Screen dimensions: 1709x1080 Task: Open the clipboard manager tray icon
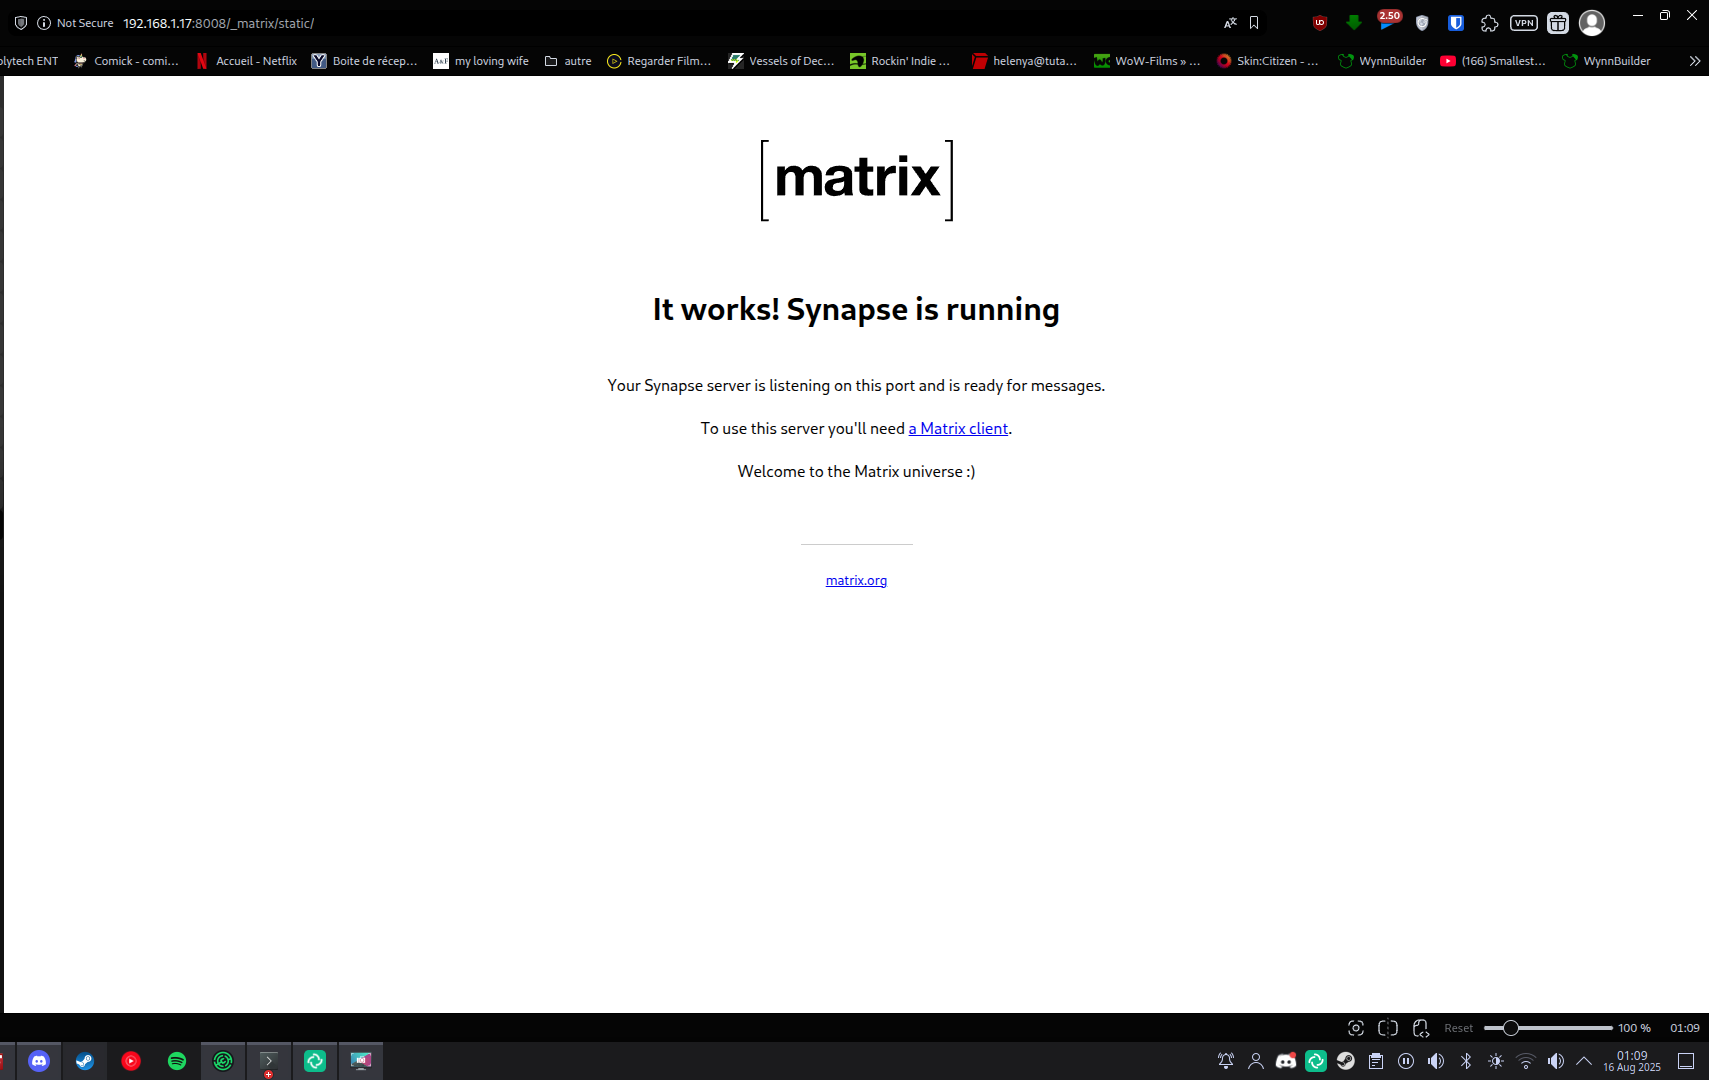click(1376, 1061)
